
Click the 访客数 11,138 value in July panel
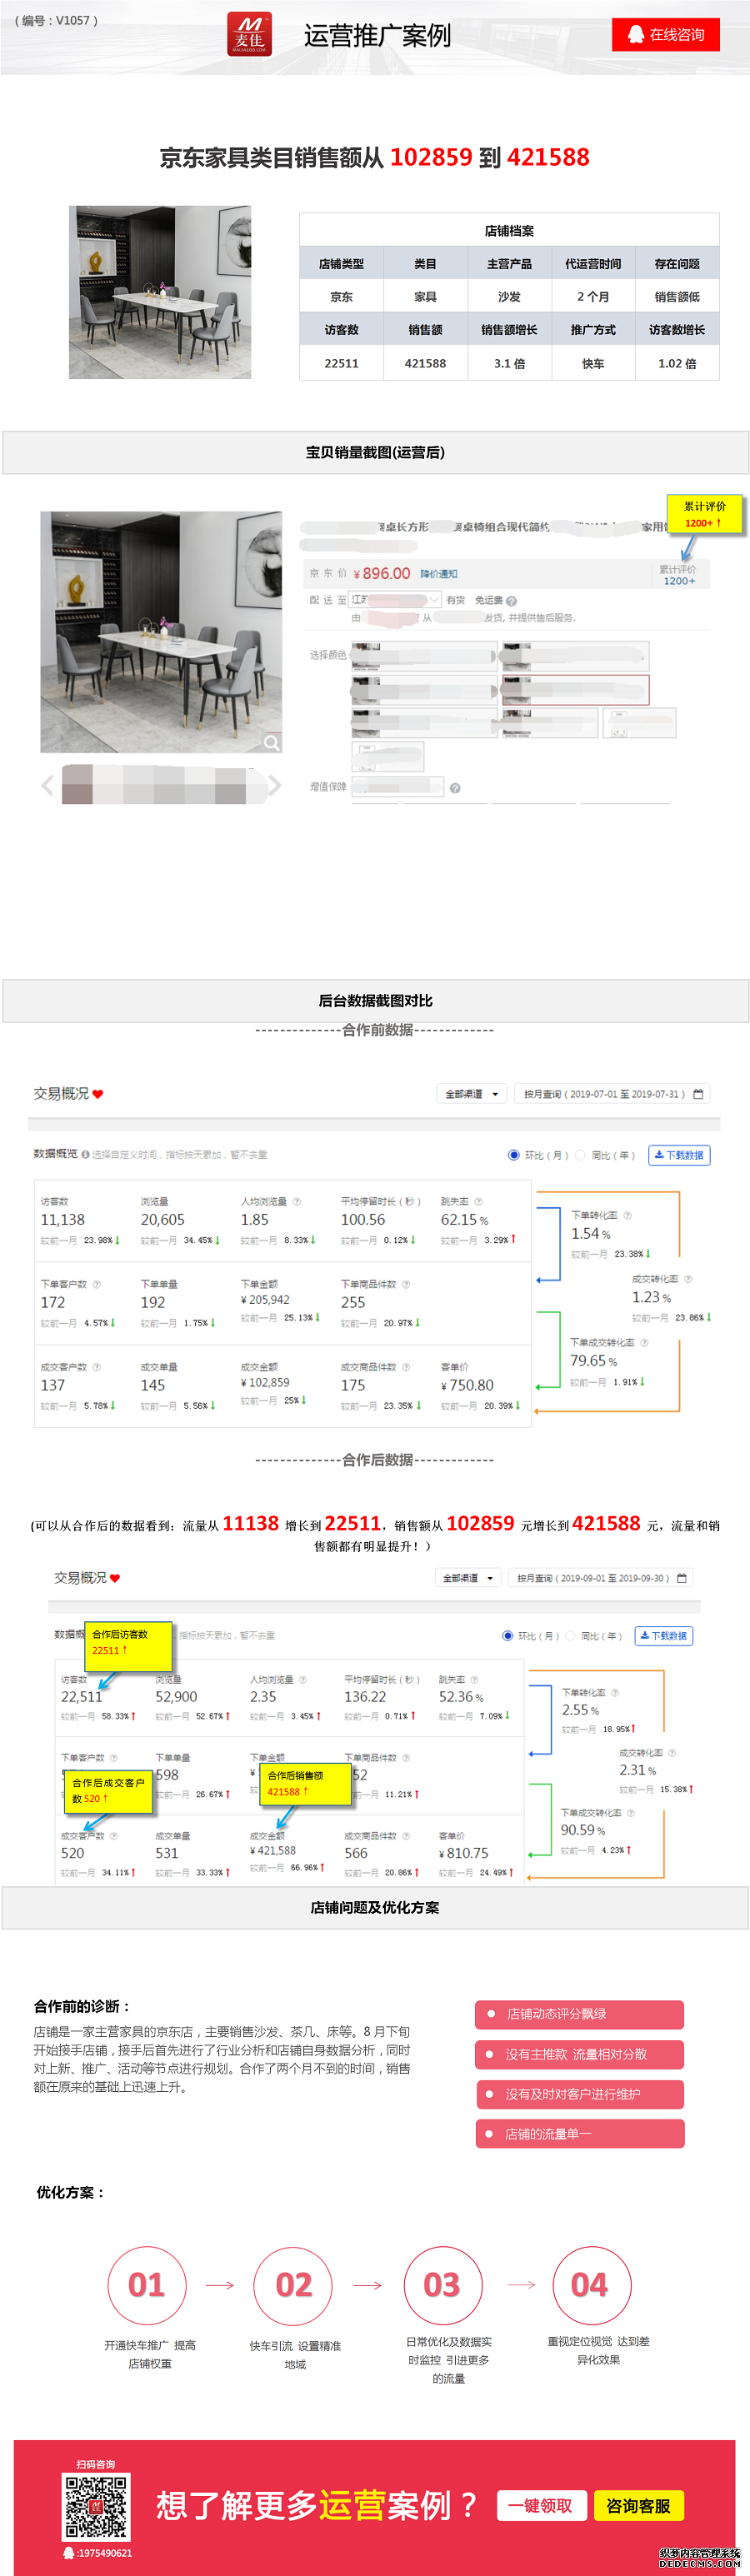click(x=63, y=1220)
